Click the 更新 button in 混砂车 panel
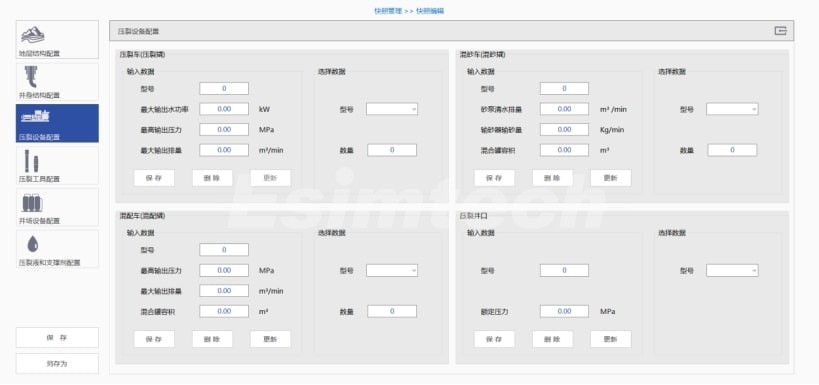Image resolution: width=819 pixels, height=385 pixels. click(x=611, y=178)
